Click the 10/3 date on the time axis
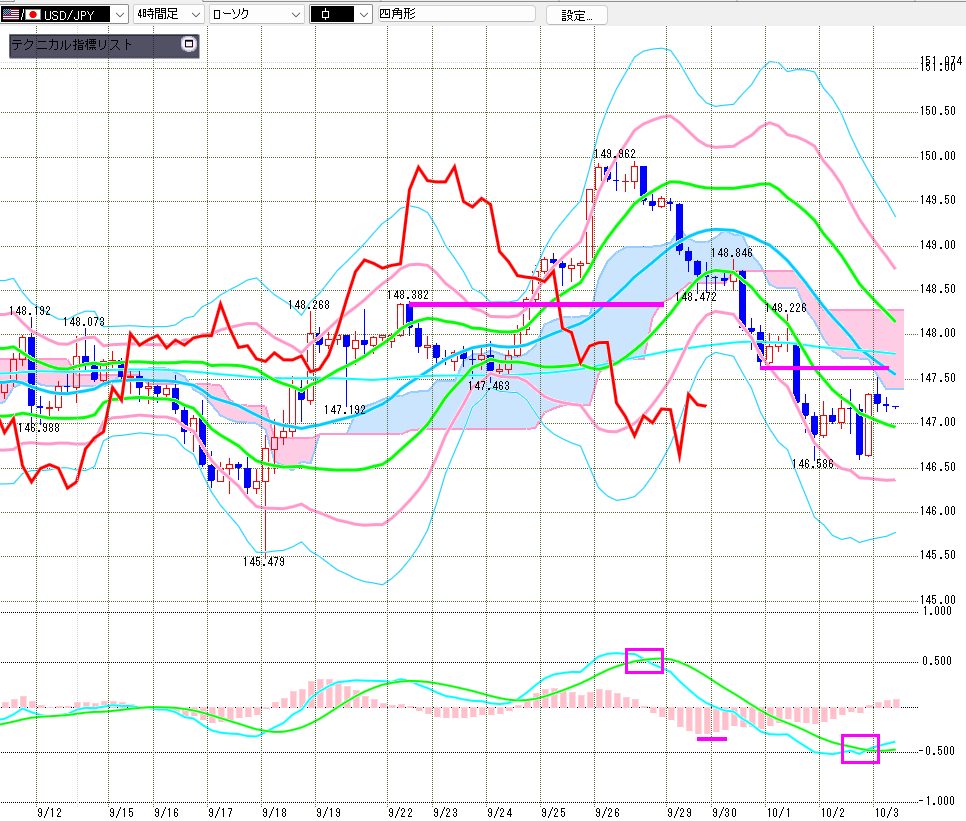The width and height of the screenshot is (966, 821). point(886,813)
